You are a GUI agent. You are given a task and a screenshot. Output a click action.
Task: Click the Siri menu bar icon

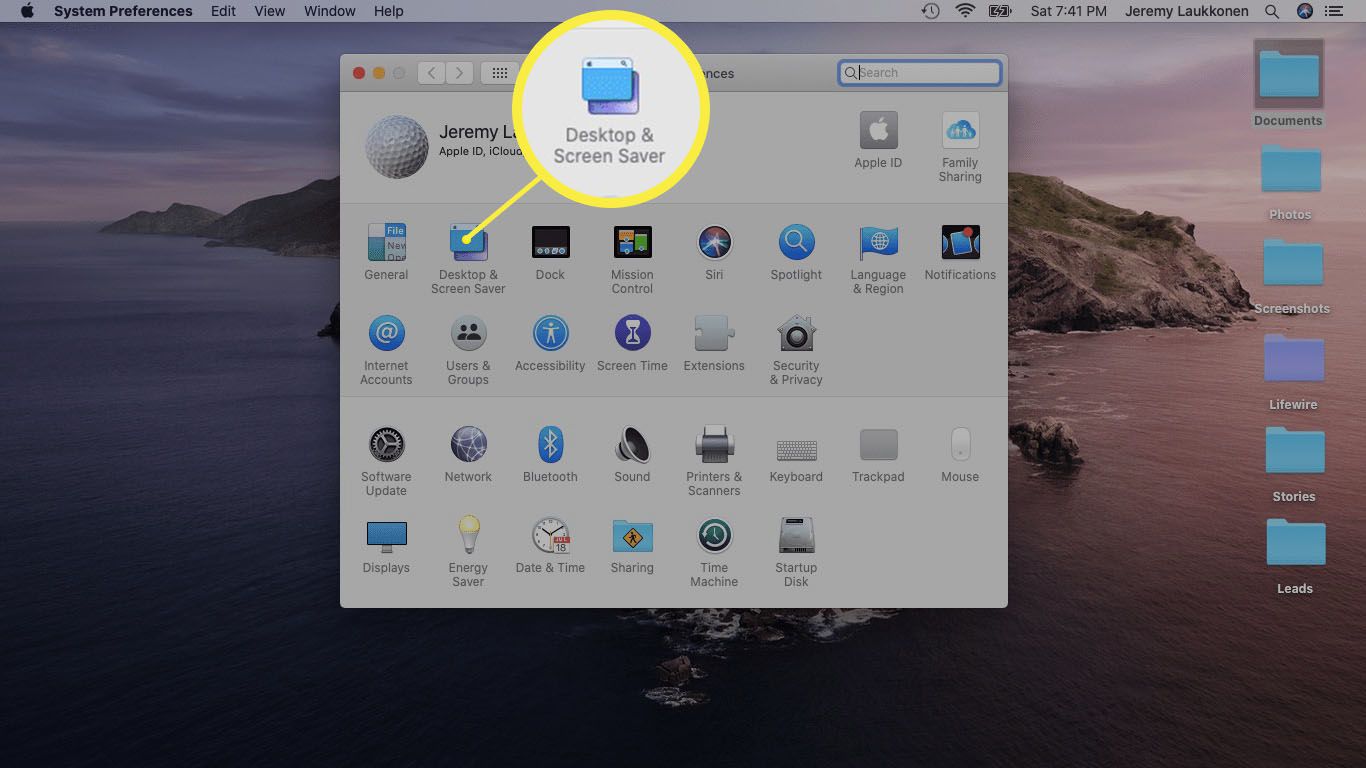click(x=1304, y=11)
